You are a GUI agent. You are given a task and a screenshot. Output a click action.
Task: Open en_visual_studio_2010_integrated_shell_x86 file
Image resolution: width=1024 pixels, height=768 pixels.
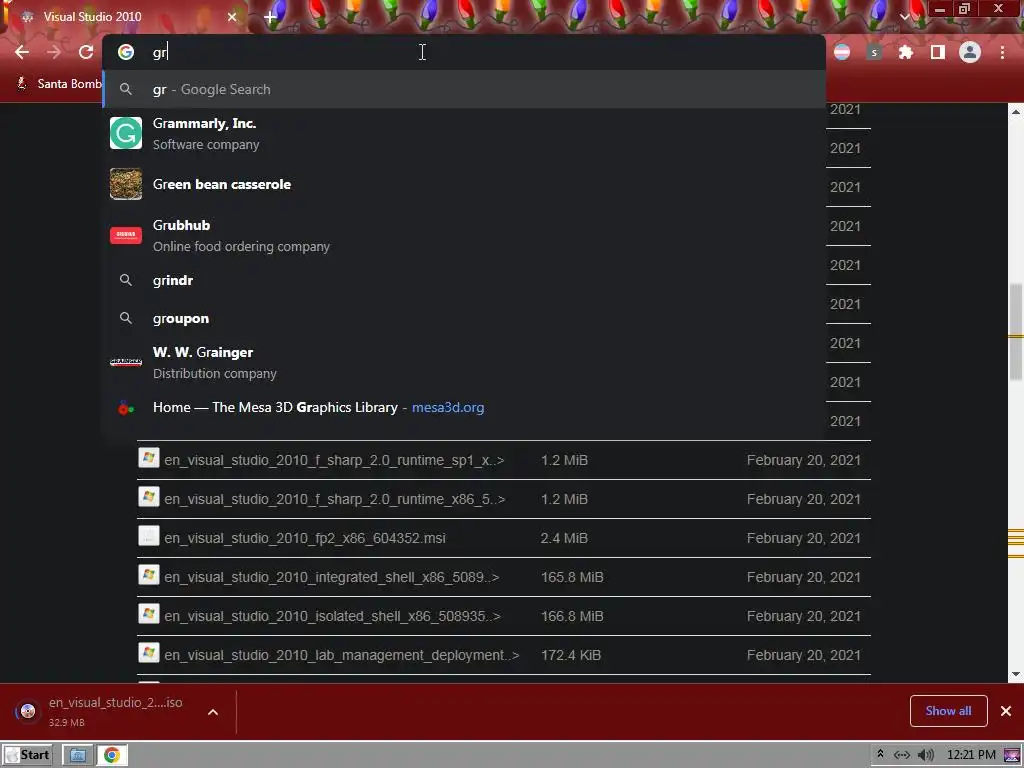click(331, 578)
